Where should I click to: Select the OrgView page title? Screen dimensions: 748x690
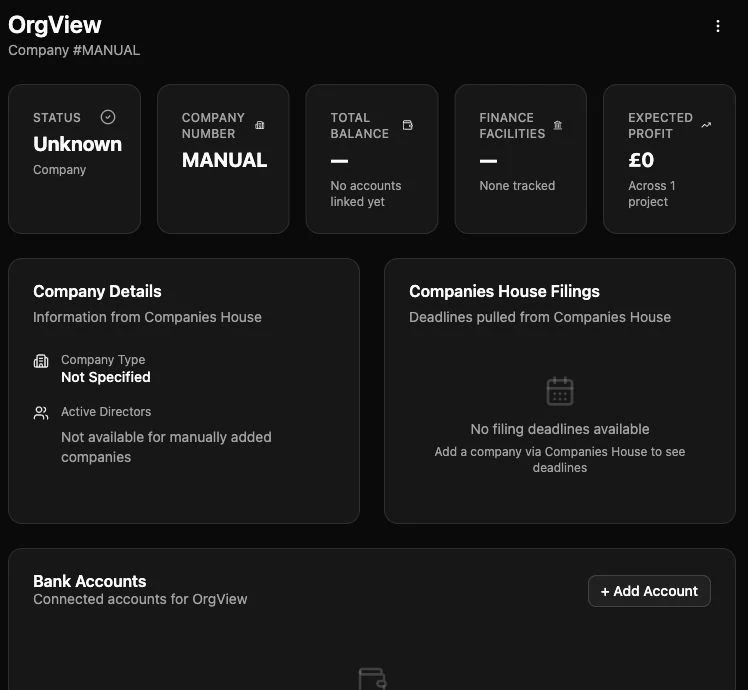pos(55,25)
